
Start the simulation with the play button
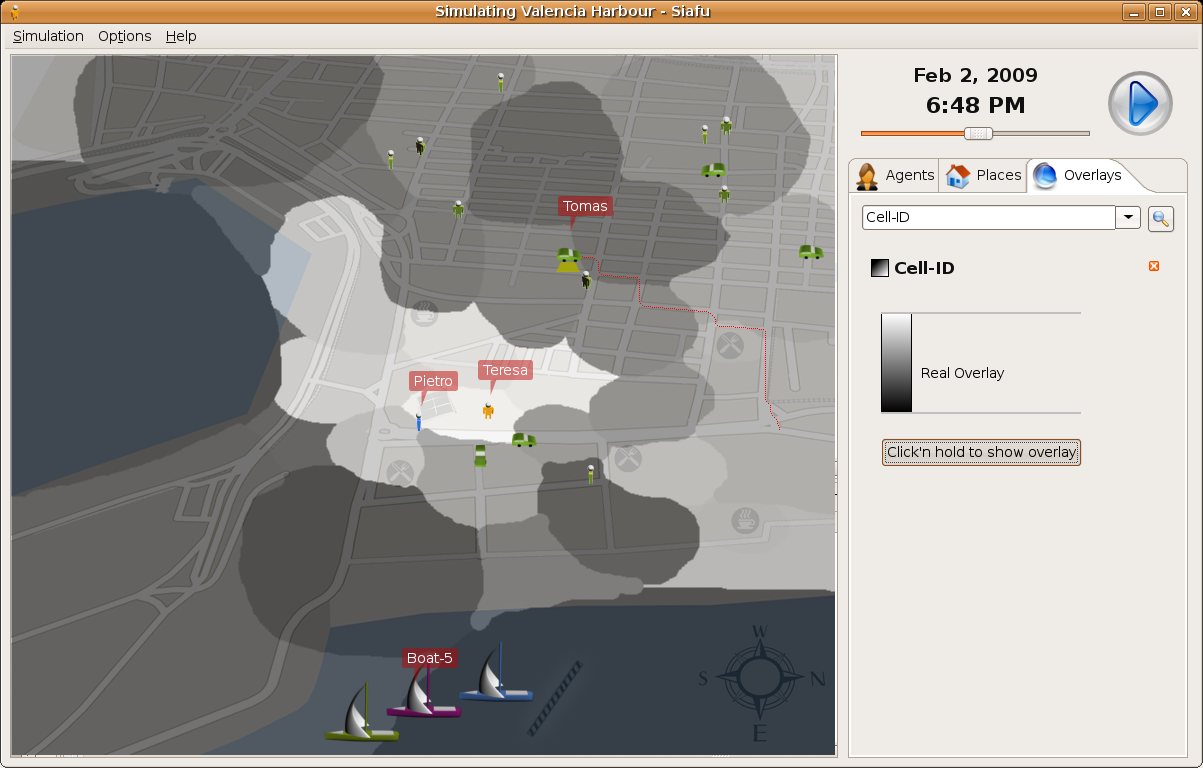[1140, 103]
